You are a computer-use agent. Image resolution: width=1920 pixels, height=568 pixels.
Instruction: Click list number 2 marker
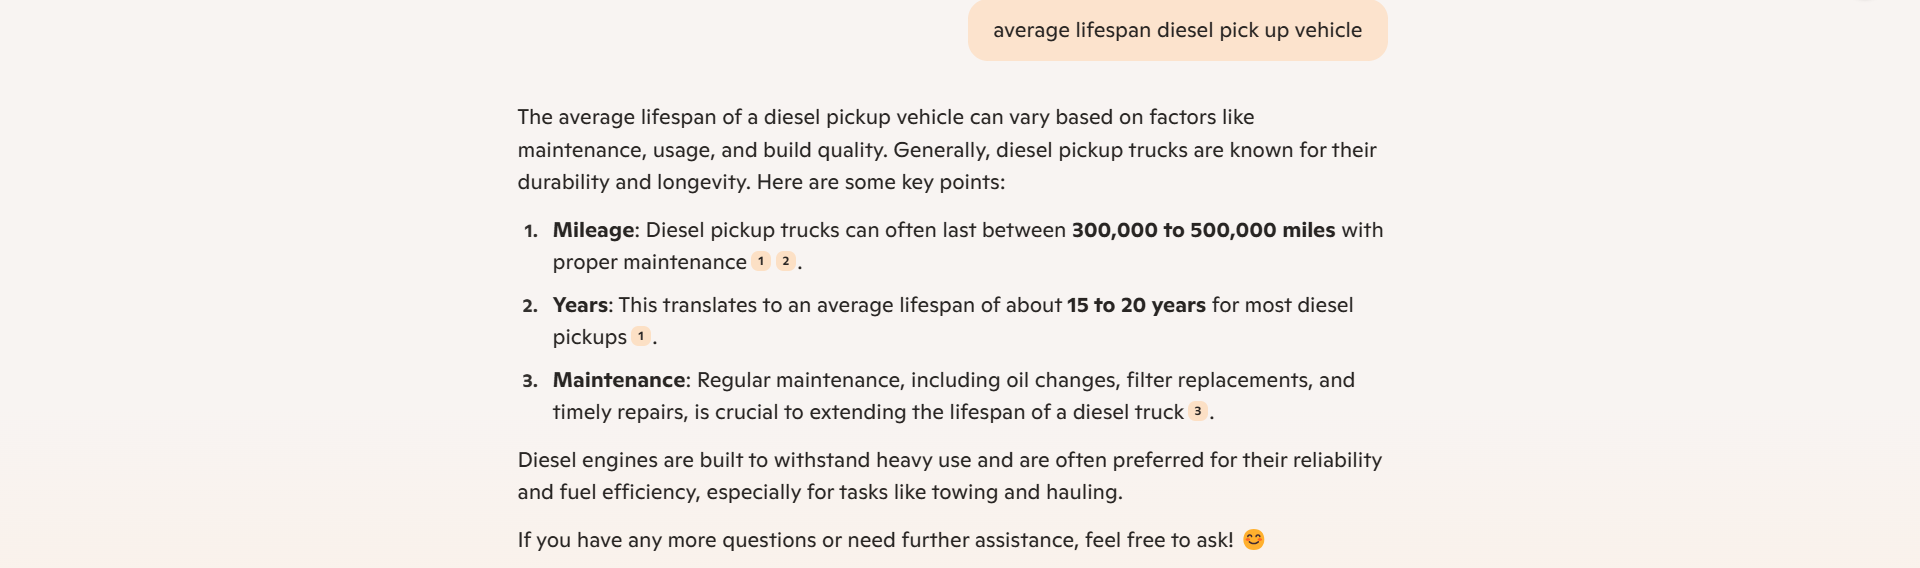pyautogui.click(x=530, y=306)
